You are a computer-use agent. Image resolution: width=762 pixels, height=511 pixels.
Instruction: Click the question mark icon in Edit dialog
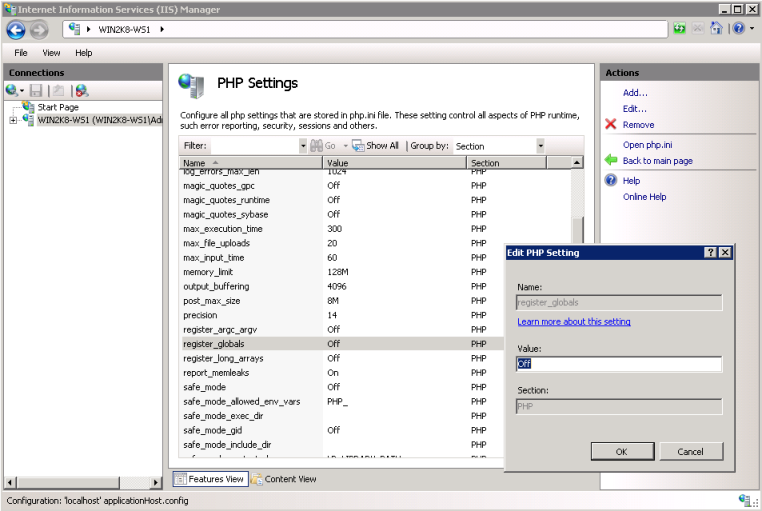[x=710, y=253]
